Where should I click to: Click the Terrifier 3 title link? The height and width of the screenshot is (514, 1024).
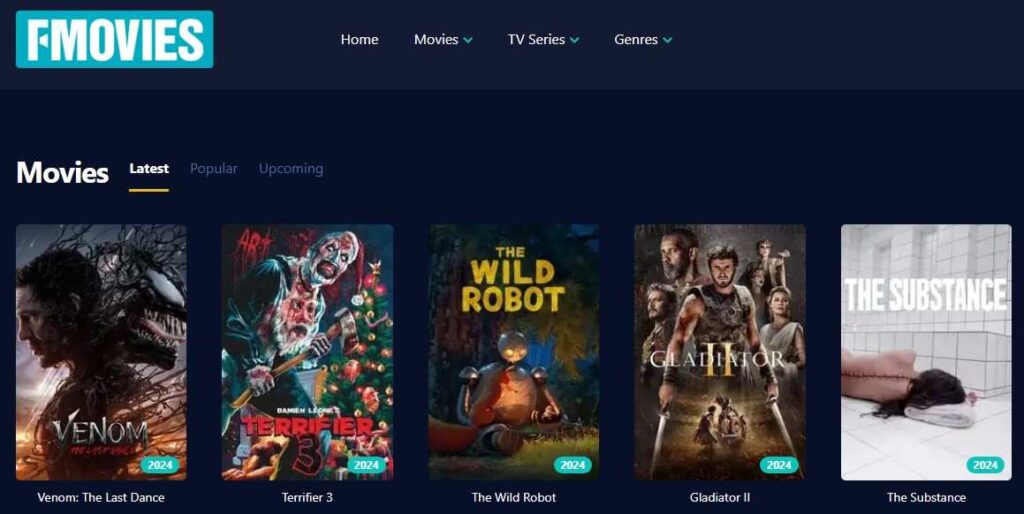307,498
